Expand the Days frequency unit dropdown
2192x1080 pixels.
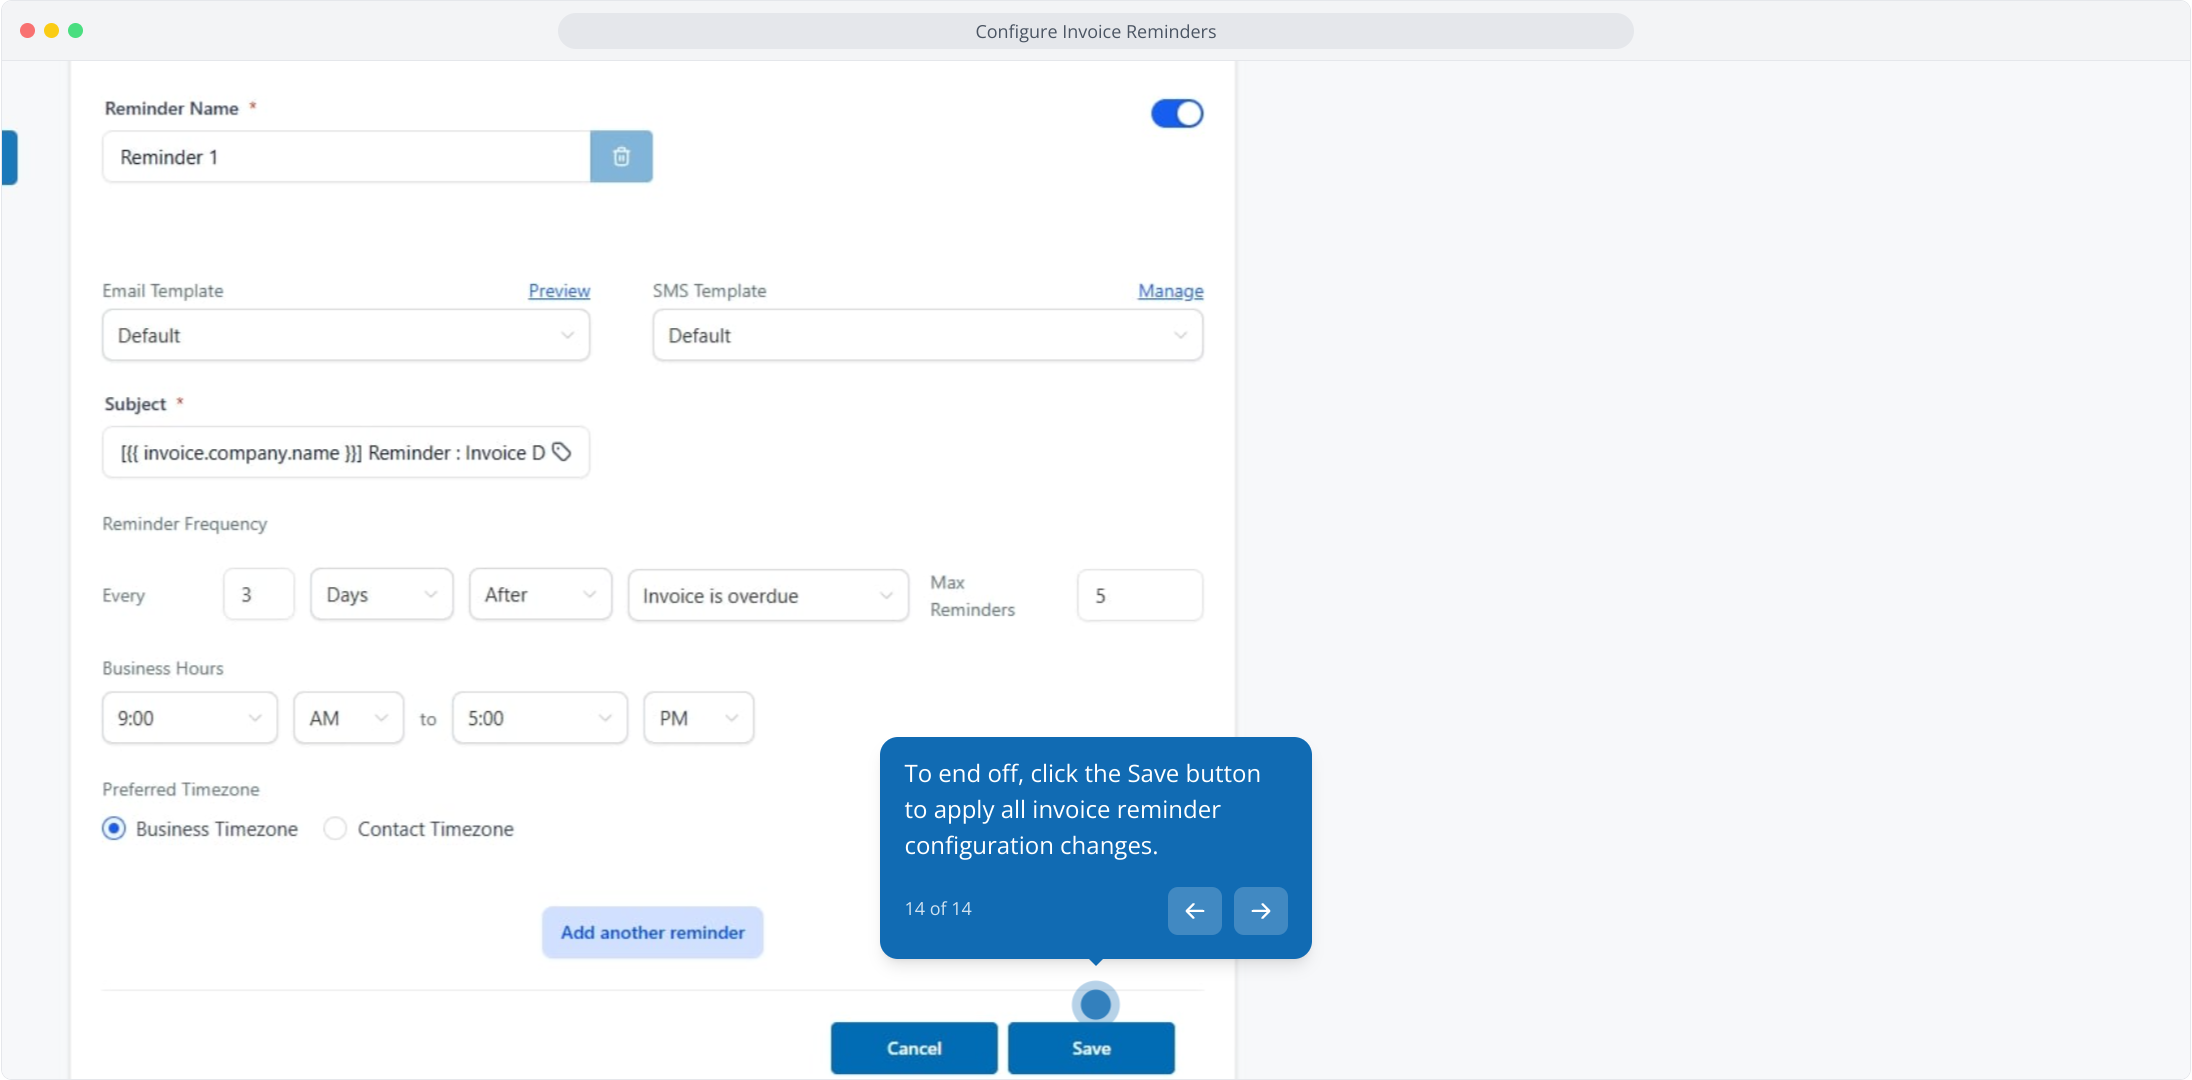point(381,595)
